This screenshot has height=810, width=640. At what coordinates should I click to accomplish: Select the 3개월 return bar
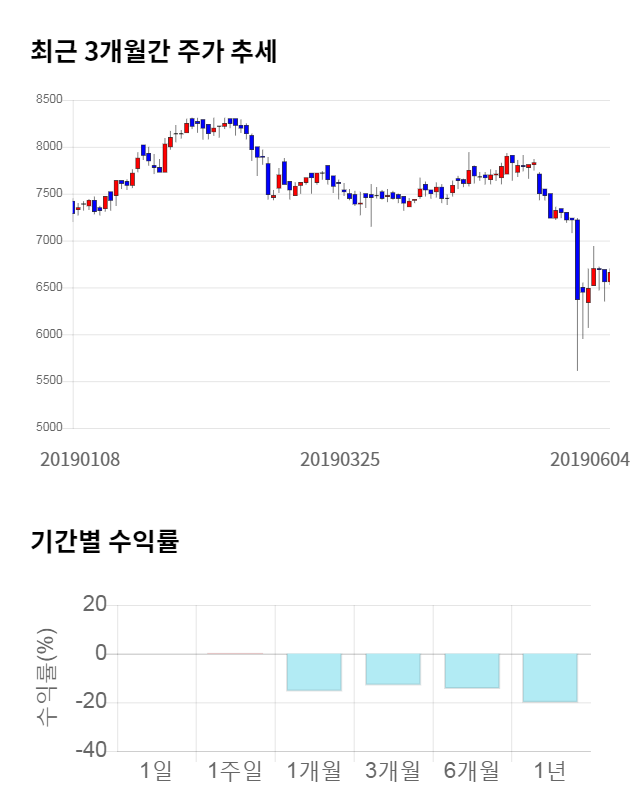tap(393, 669)
